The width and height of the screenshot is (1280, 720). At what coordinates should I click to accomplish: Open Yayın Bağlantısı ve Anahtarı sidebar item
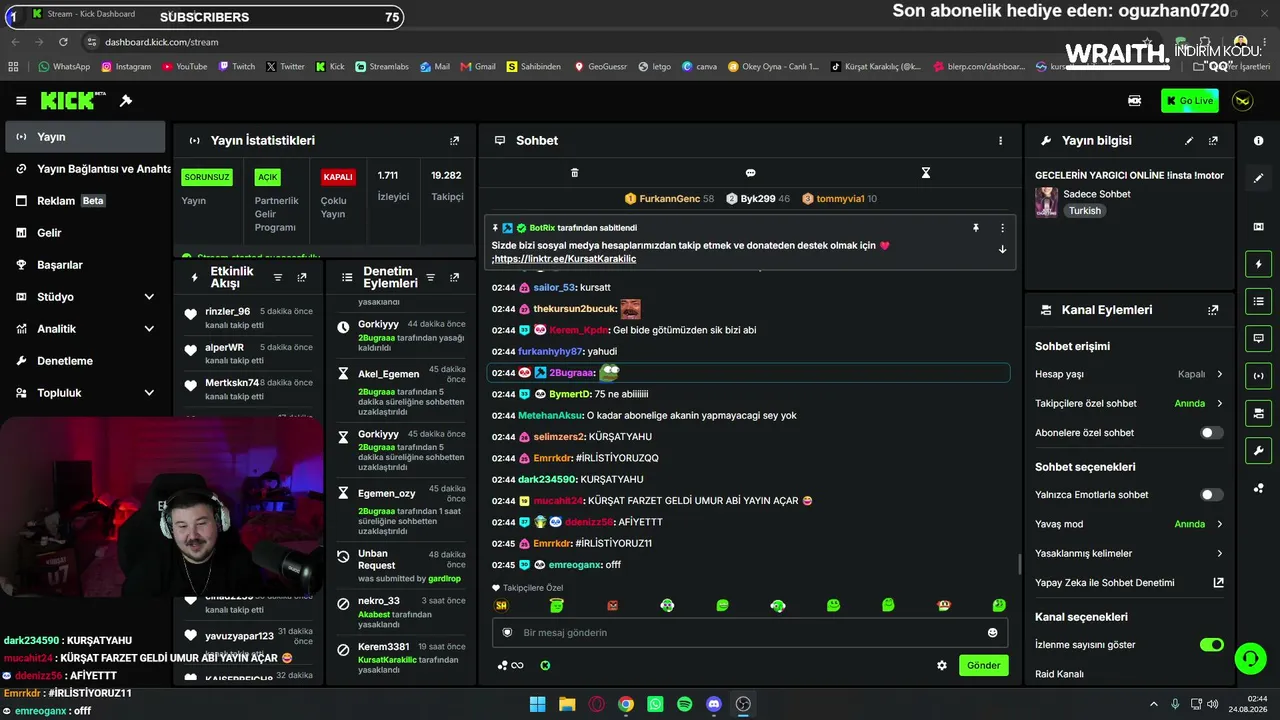point(85,169)
